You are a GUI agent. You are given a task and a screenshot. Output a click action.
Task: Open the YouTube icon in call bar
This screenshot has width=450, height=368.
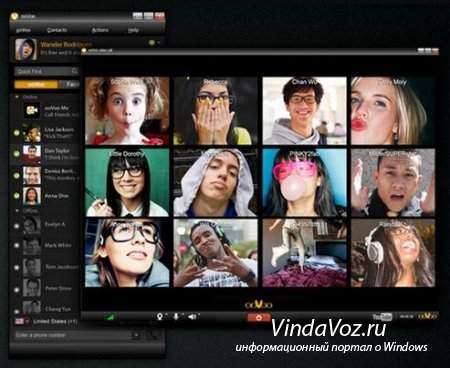tap(382, 316)
